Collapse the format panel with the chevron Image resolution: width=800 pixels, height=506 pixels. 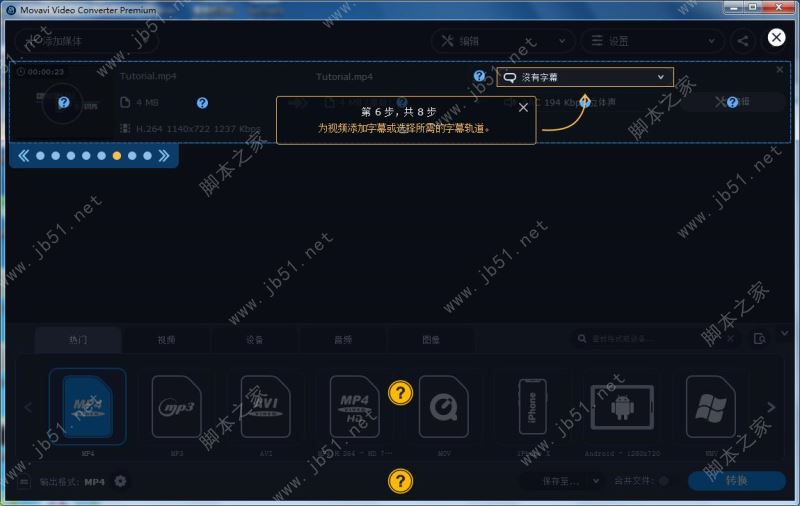click(784, 333)
